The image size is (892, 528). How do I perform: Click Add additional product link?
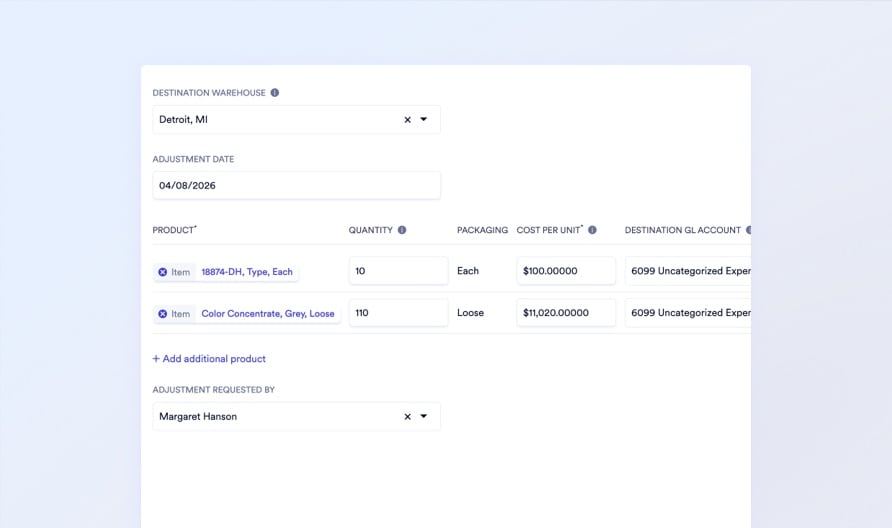[209, 358]
